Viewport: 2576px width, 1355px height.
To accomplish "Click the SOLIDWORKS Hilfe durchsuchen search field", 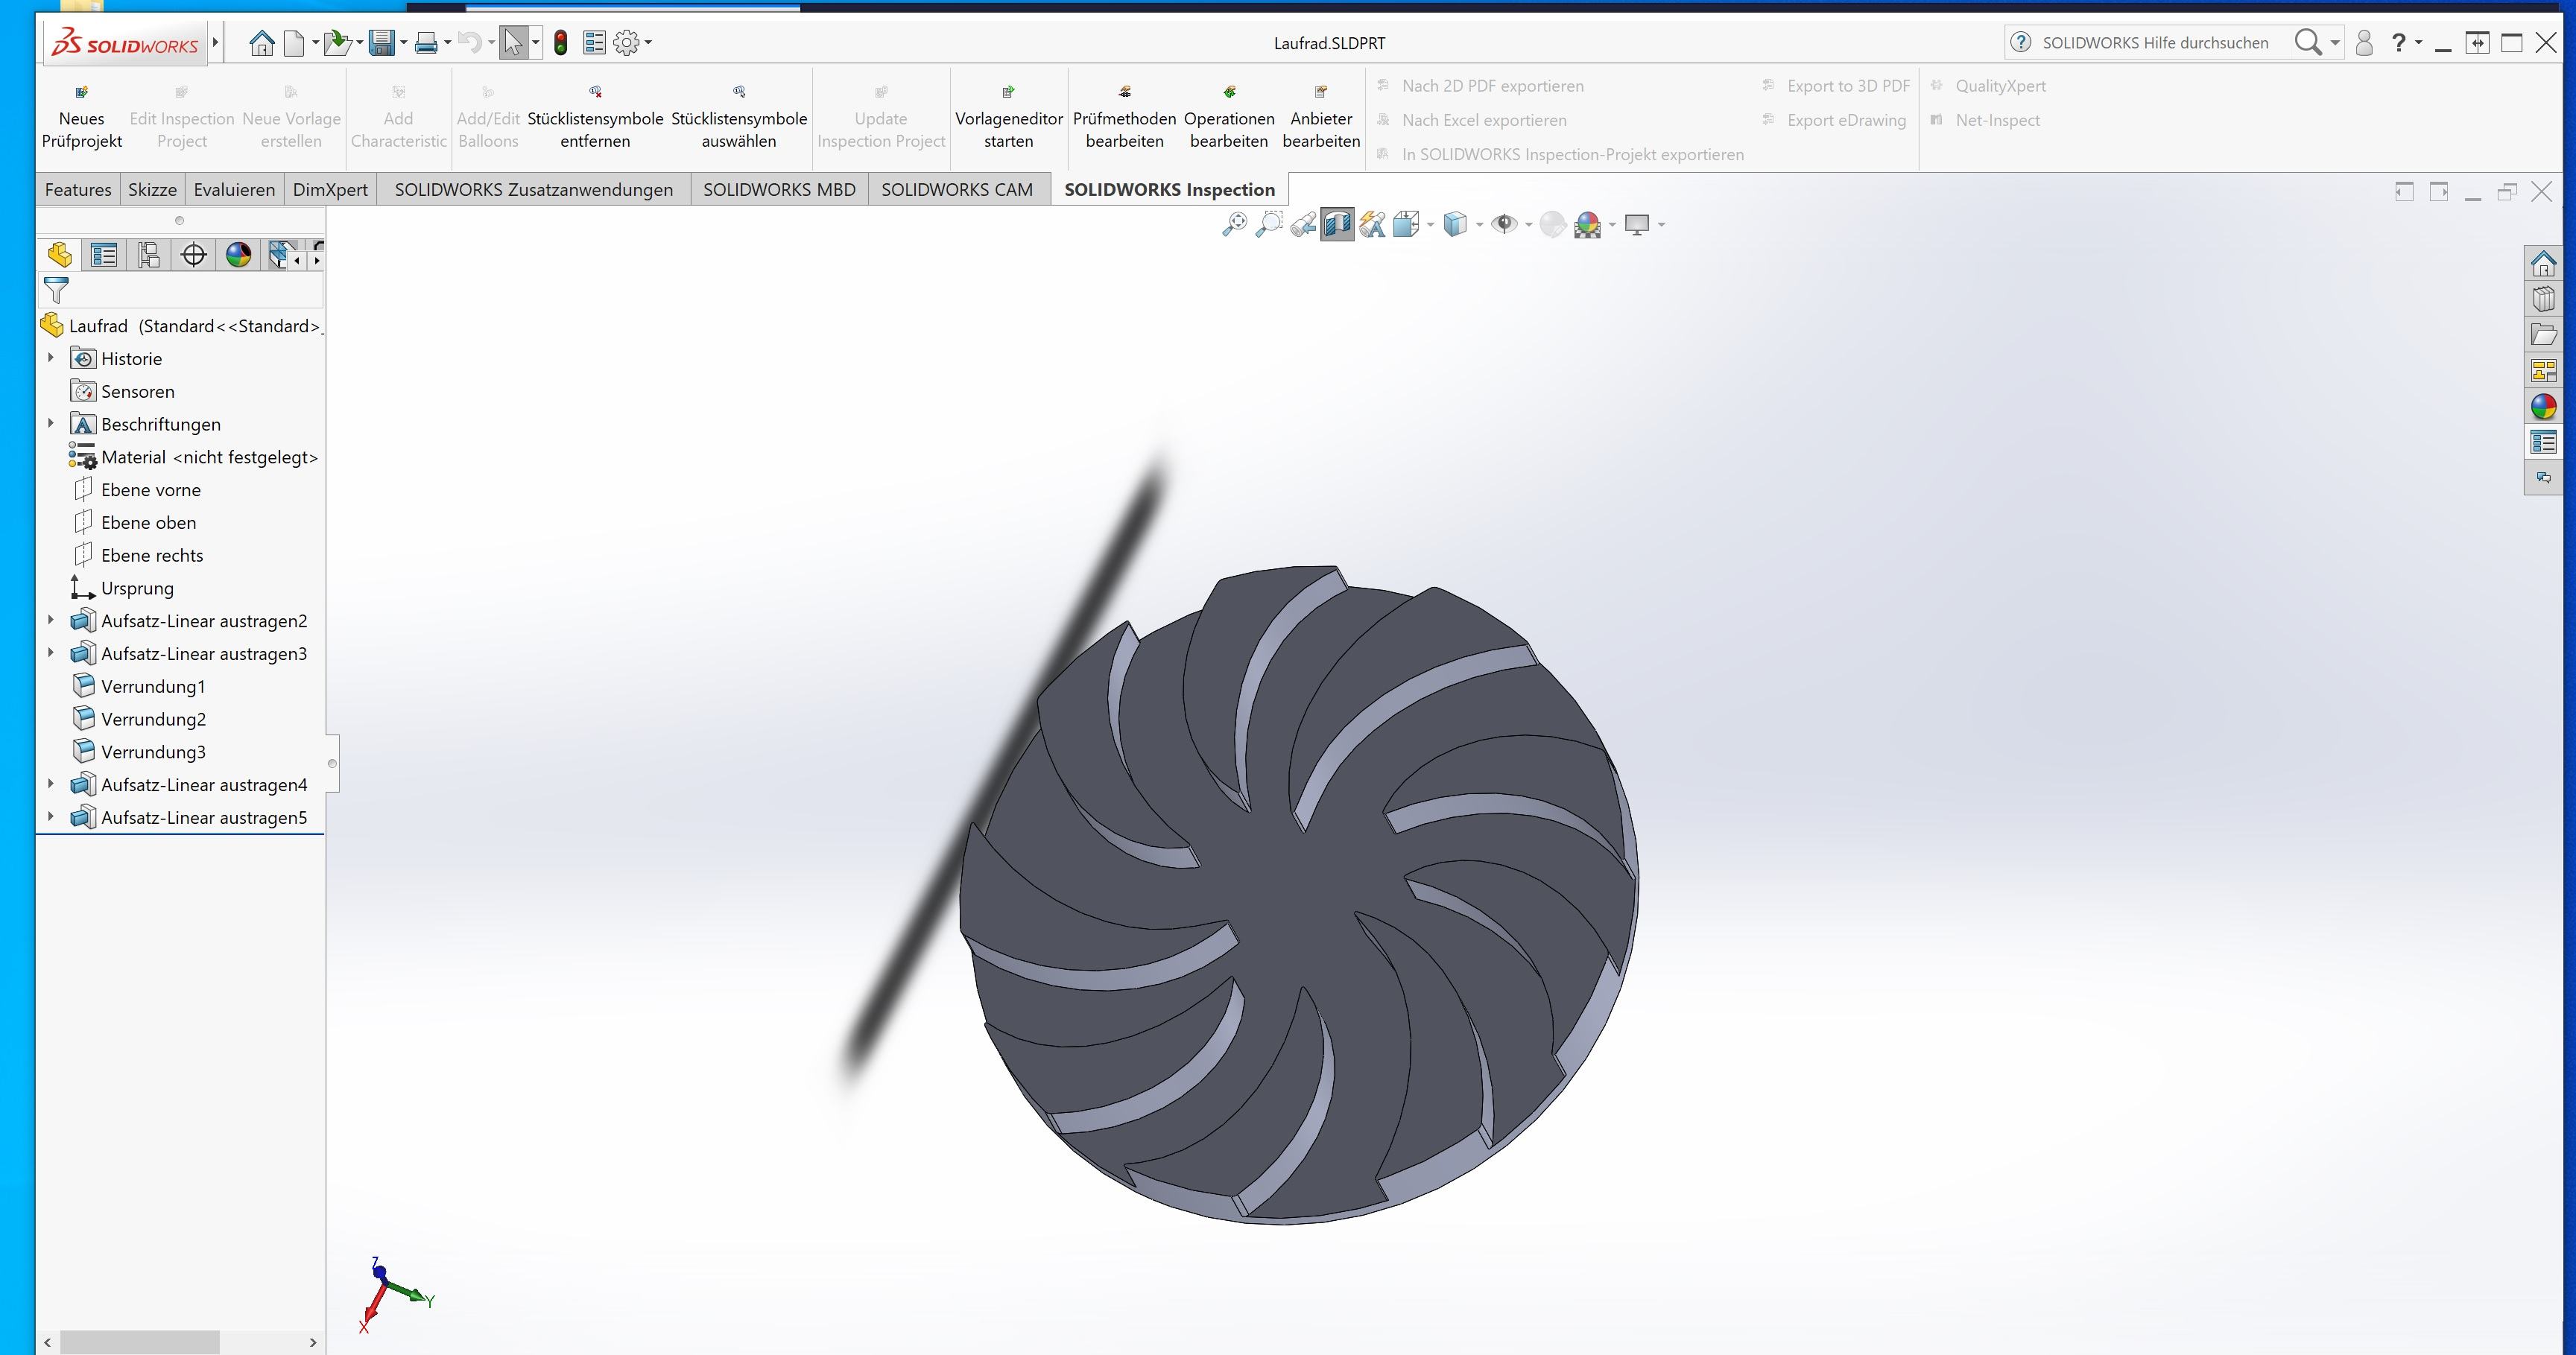I will (2155, 43).
